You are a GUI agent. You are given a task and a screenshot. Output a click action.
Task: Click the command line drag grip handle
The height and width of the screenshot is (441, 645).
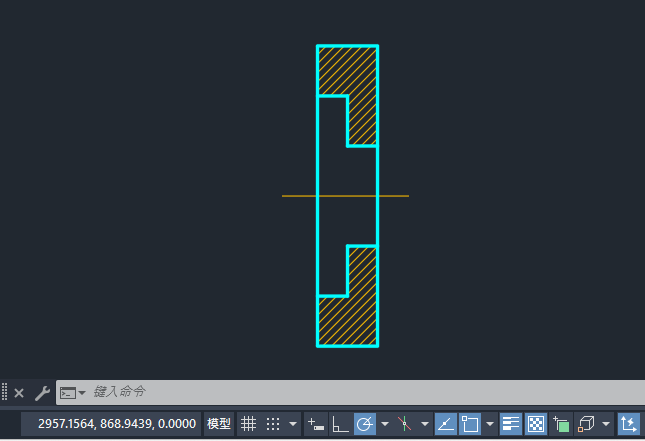click(x=5, y=392)
